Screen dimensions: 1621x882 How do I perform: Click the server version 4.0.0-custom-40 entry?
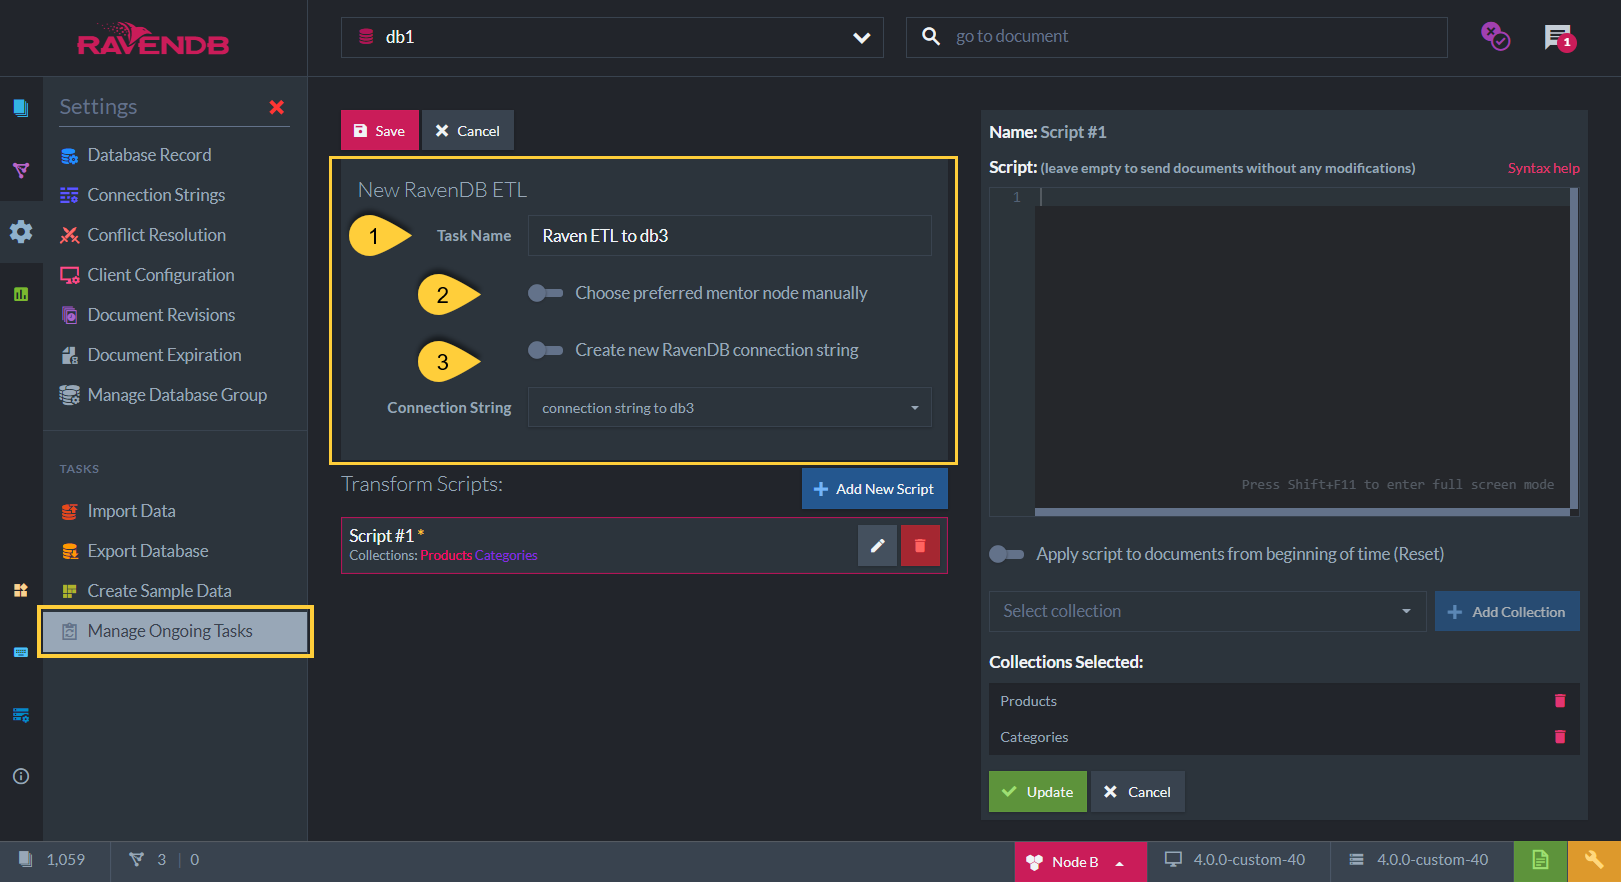click(1418, 860)
